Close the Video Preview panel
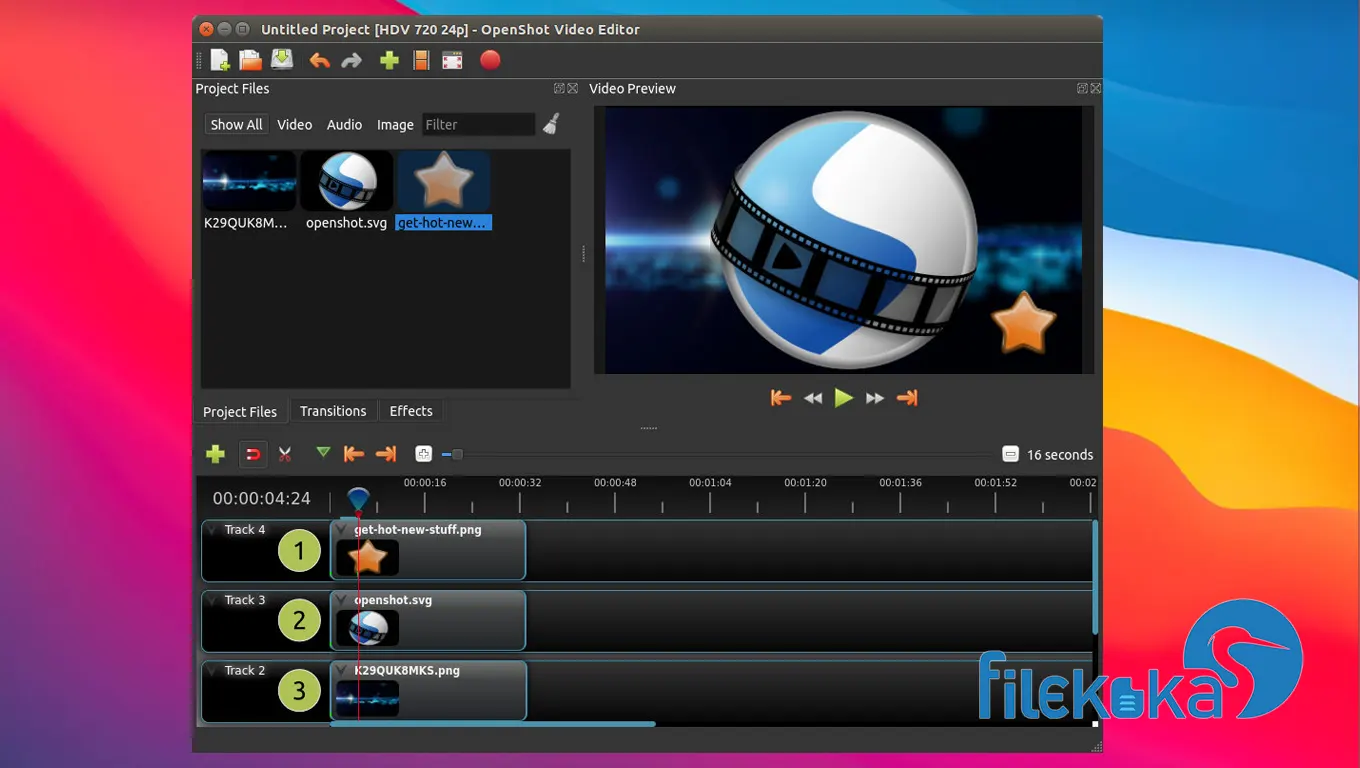 pos(1095,88)
